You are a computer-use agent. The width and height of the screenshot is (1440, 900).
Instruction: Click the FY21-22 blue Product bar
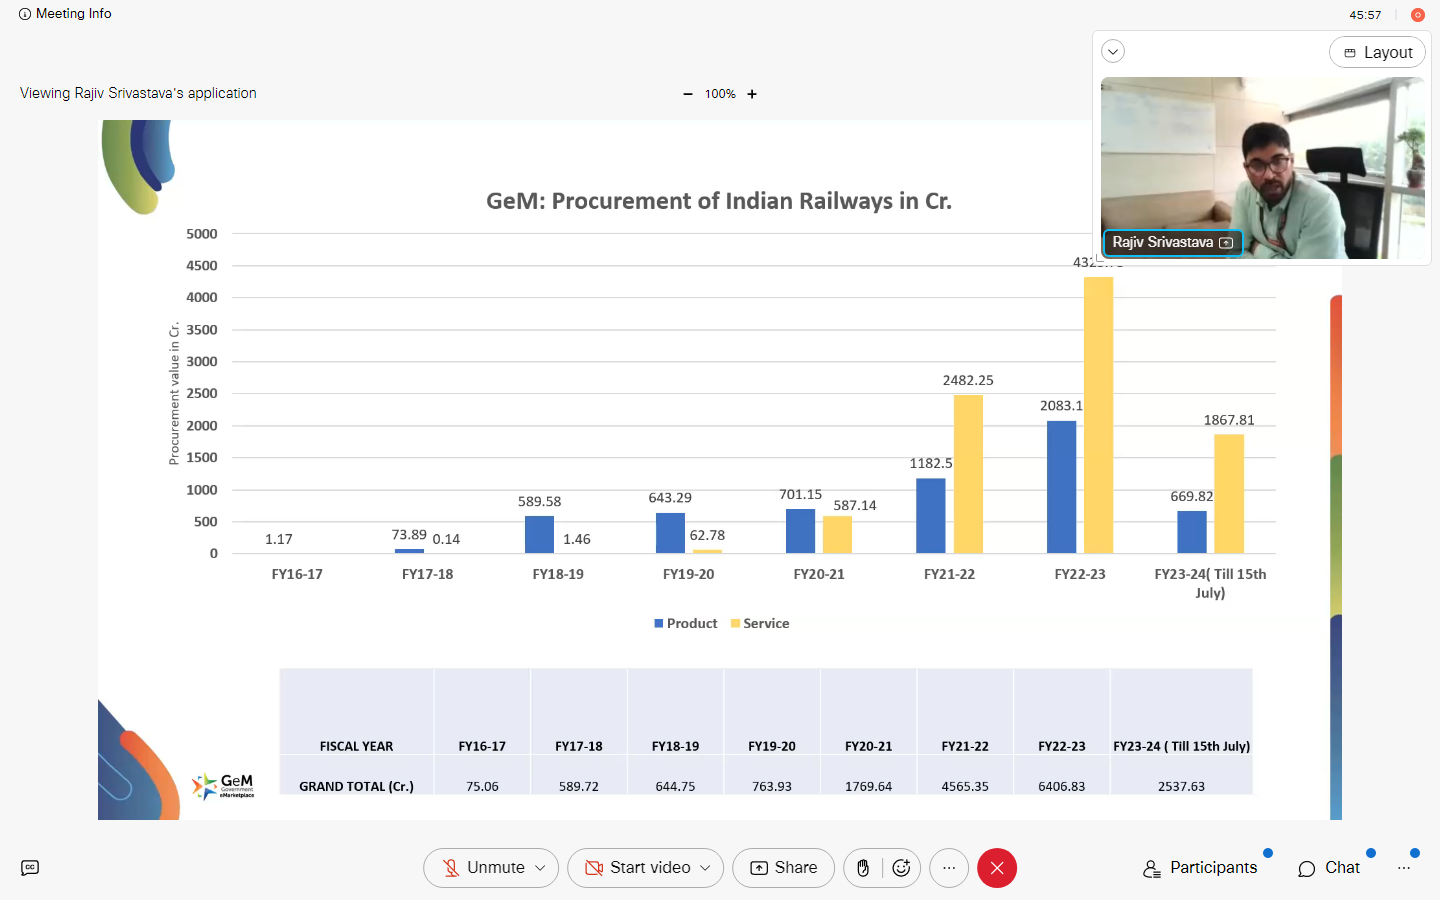[931, 516]
